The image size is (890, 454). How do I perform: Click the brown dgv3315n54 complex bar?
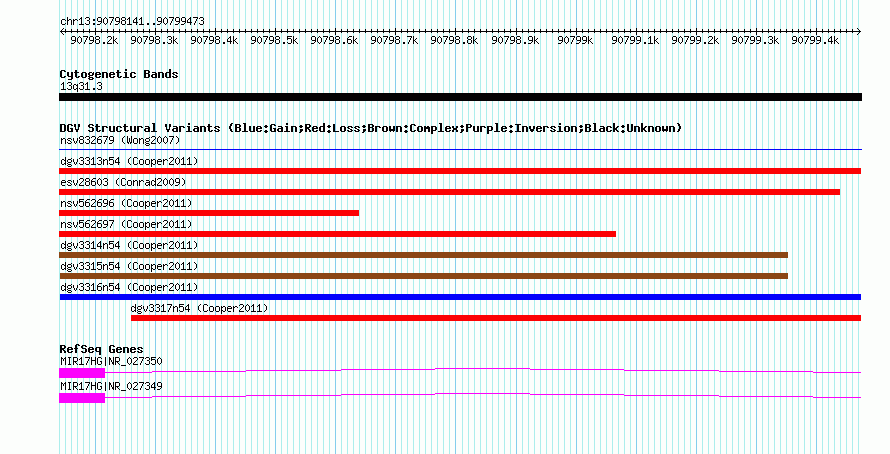pos(423,276)
